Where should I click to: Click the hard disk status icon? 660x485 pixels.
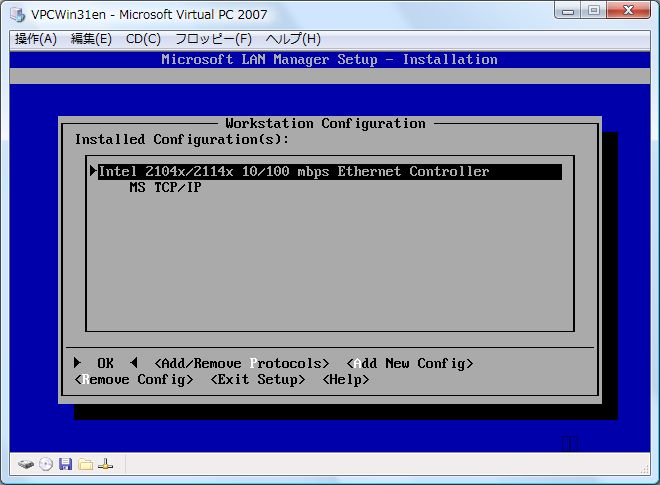(x=26, y=464)
